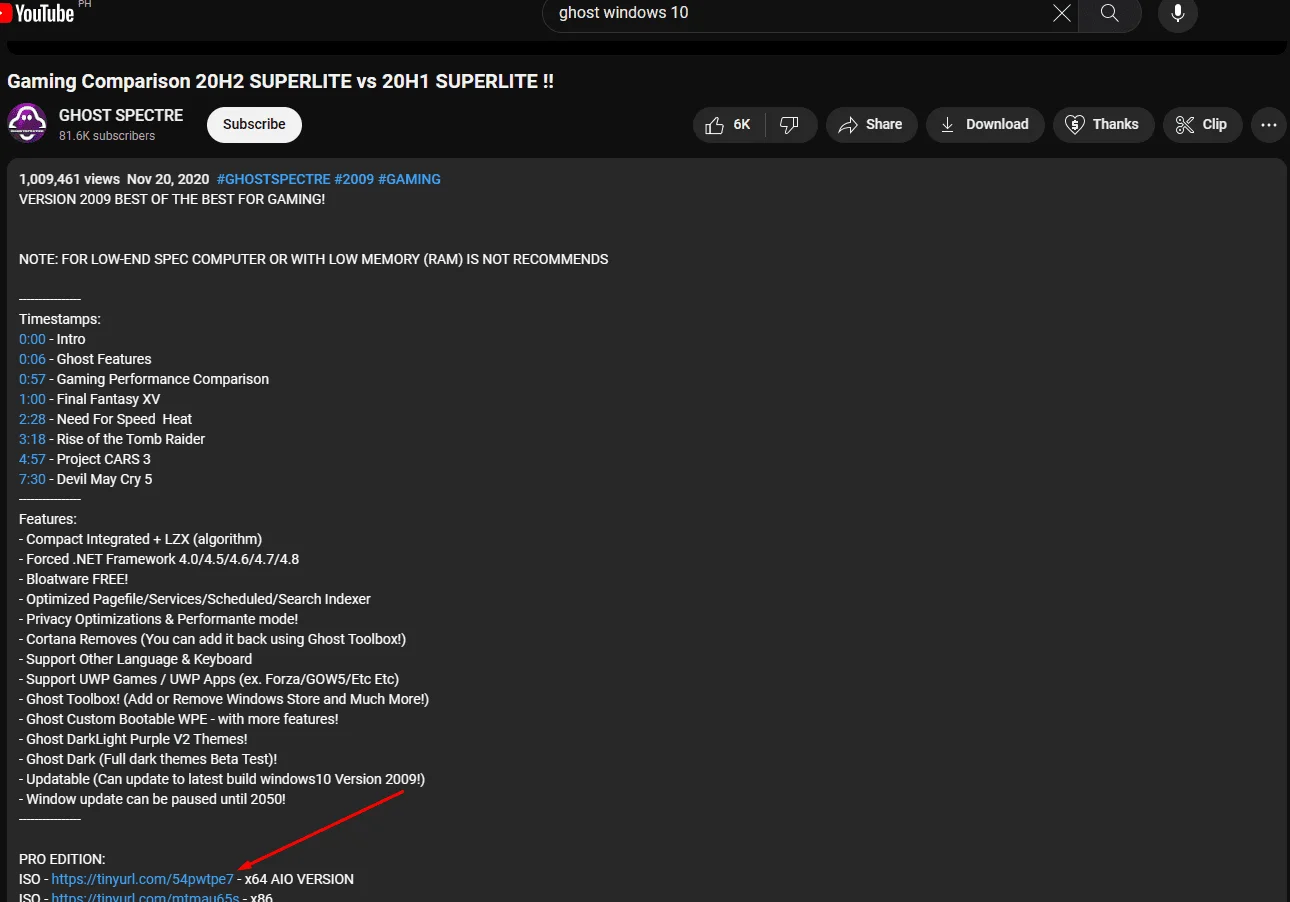The height and width of the screenshot is (902, 1290).
Task: Jump to 1:00 Final Fantasy XV timestamp
Action: pyautogui.click(x=32, y=399)
